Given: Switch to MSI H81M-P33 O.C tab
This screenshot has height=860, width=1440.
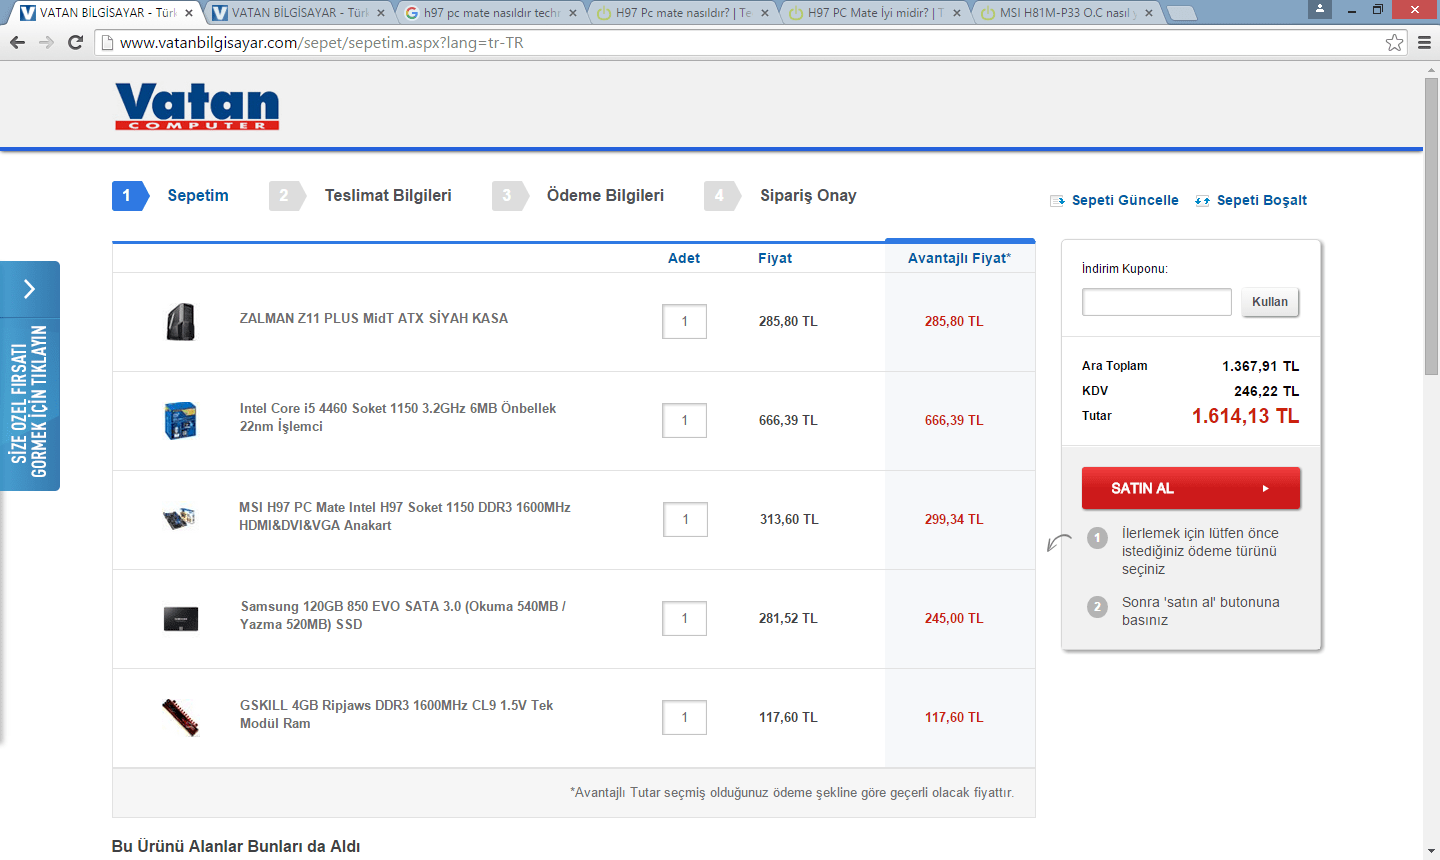Looking at the screenshot, I should tap(1066, 13).
